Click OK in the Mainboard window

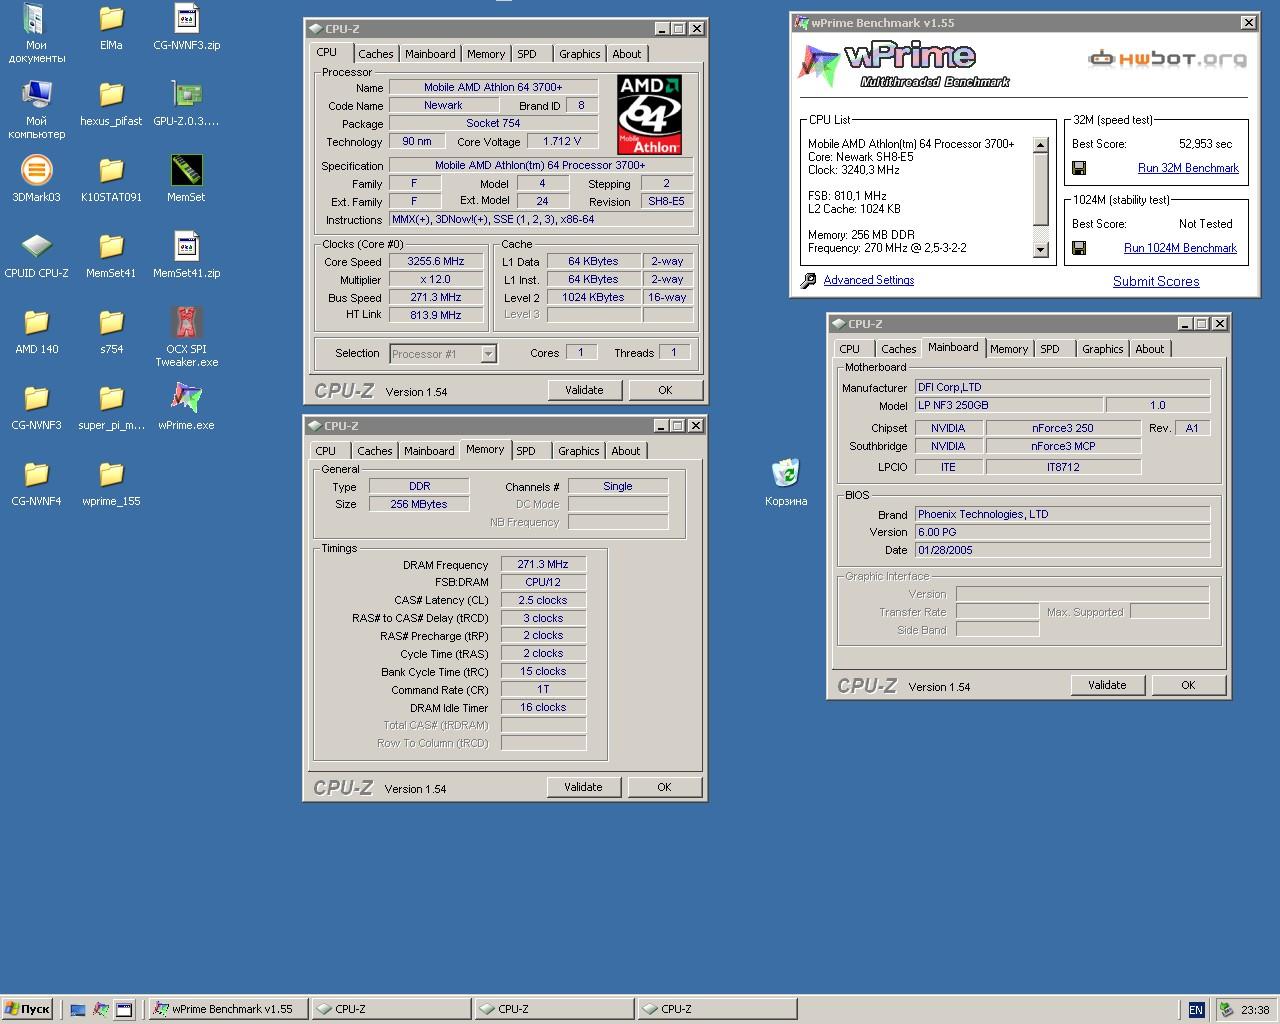point(1188,685)
